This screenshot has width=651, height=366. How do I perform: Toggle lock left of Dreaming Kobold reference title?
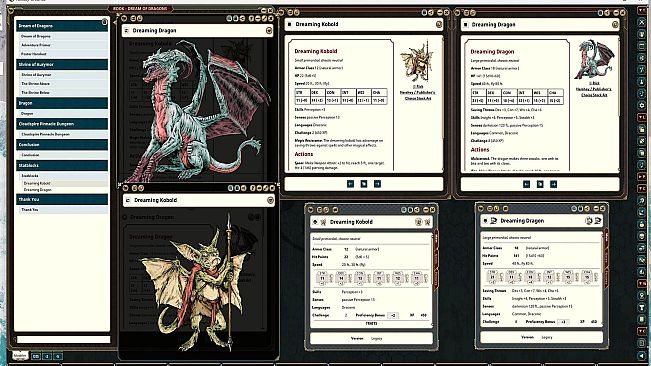(x=290, y=24)
